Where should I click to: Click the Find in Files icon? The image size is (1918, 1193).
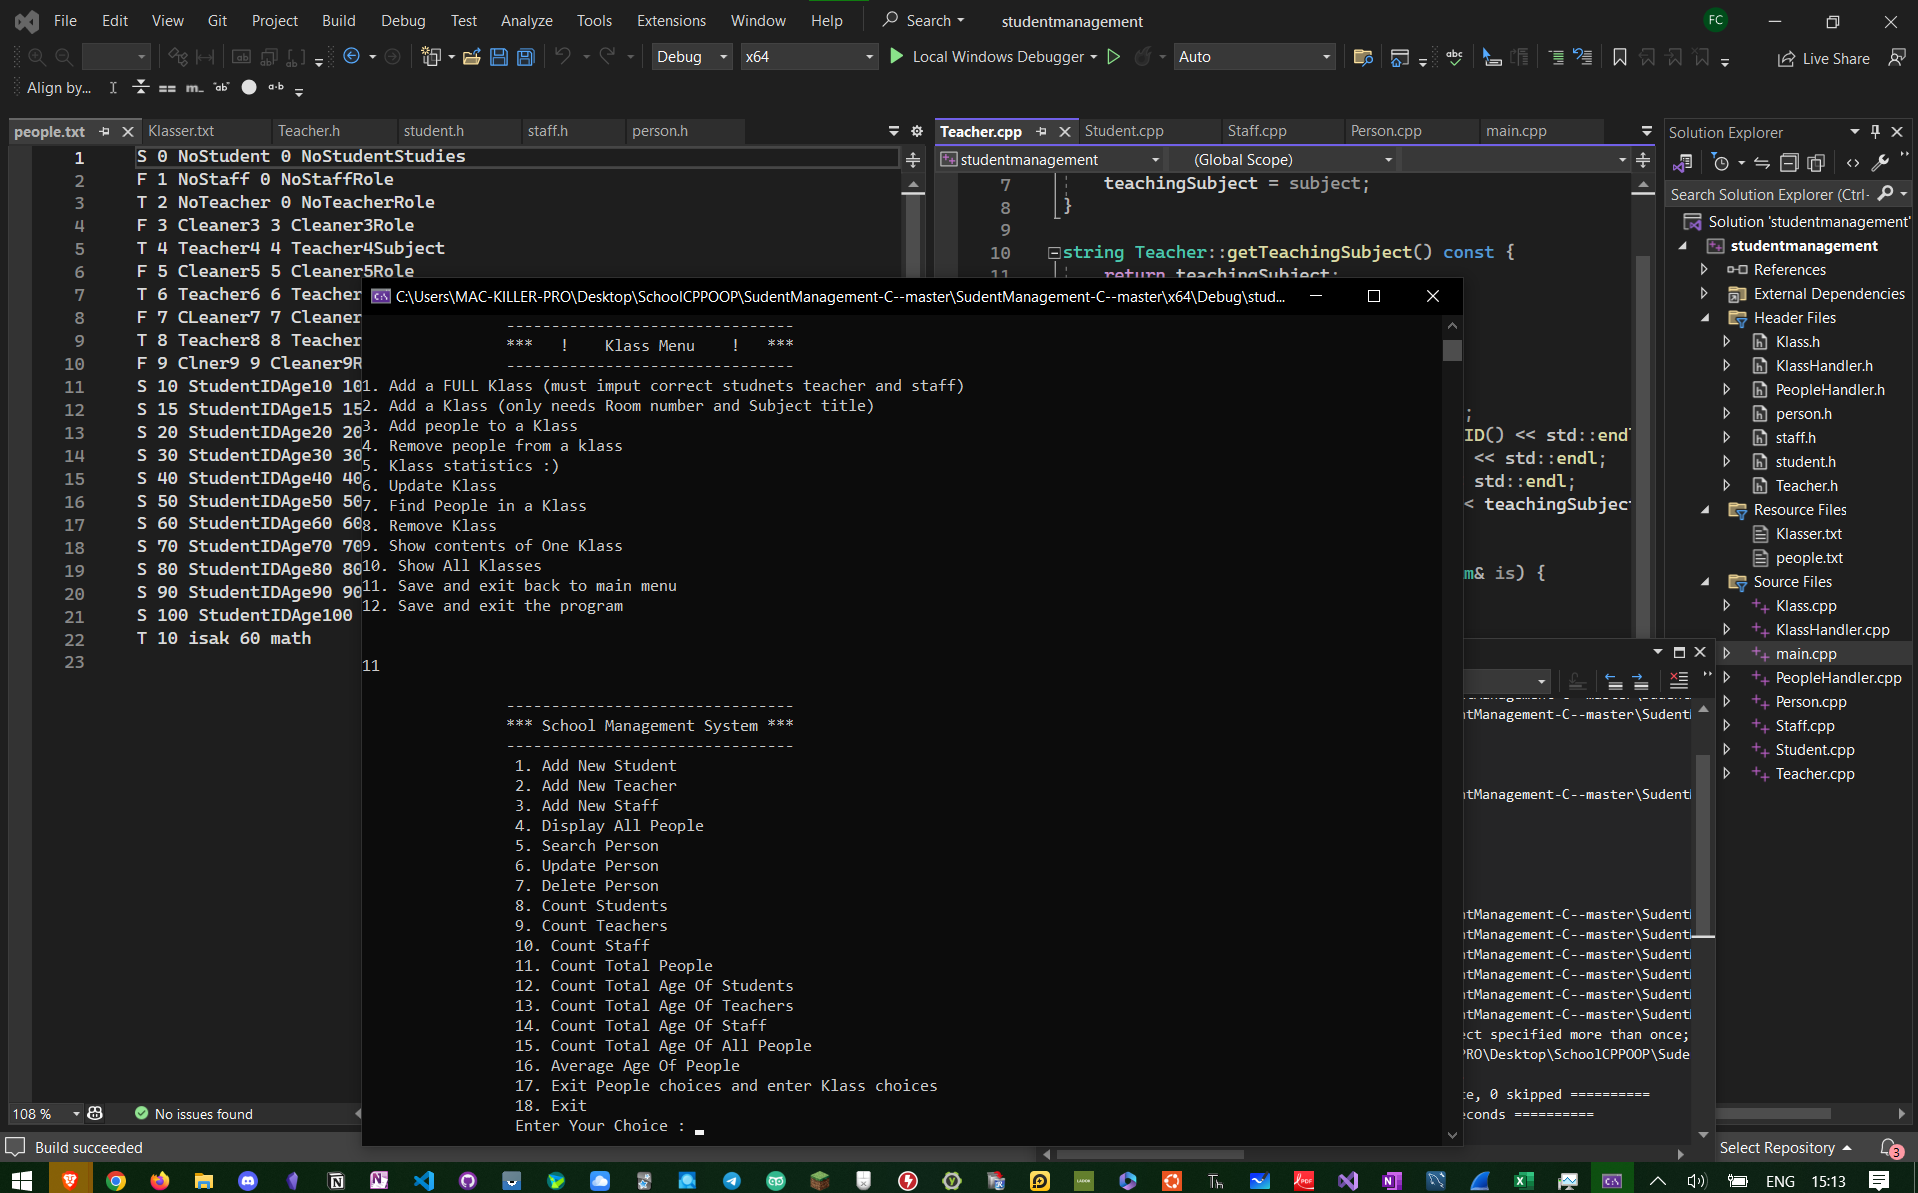pyautogui.click(x=1362, y=57)
